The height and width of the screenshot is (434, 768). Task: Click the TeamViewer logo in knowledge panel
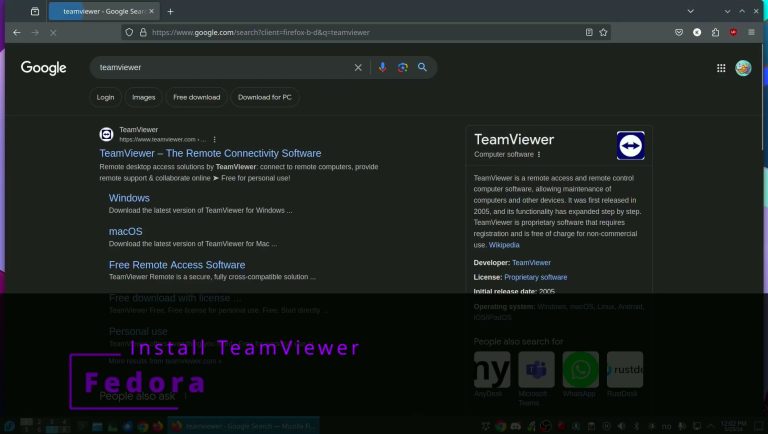pos(630,145)
